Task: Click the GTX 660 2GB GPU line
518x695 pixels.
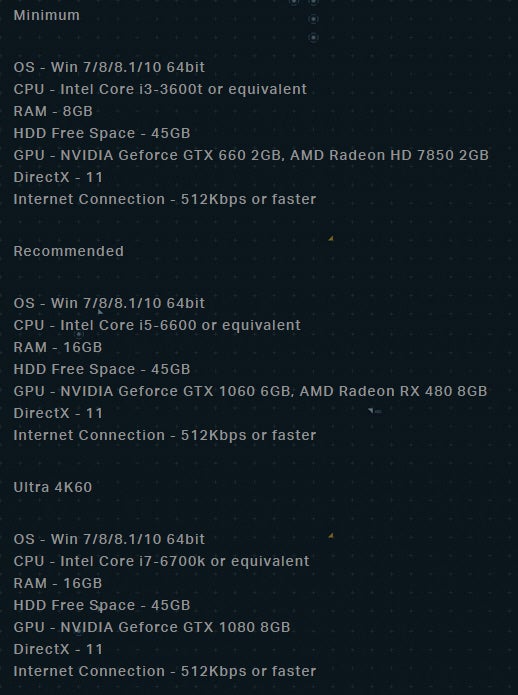Action: 251,155
